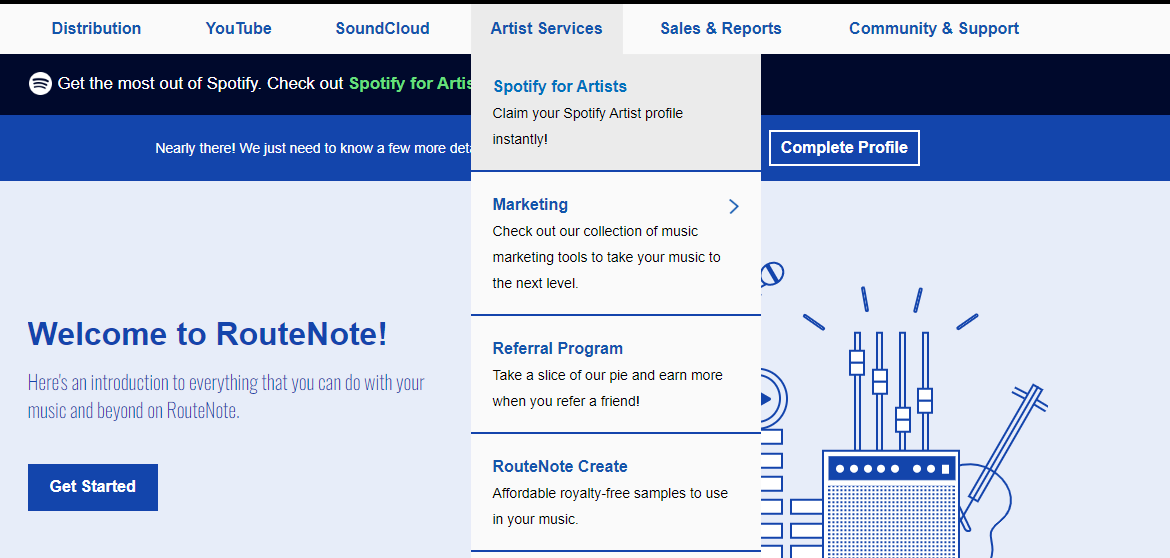Viewport: 1170px width, 558px height.
Task: Open the Community & Support menu
Action: [x=933, y=28]
